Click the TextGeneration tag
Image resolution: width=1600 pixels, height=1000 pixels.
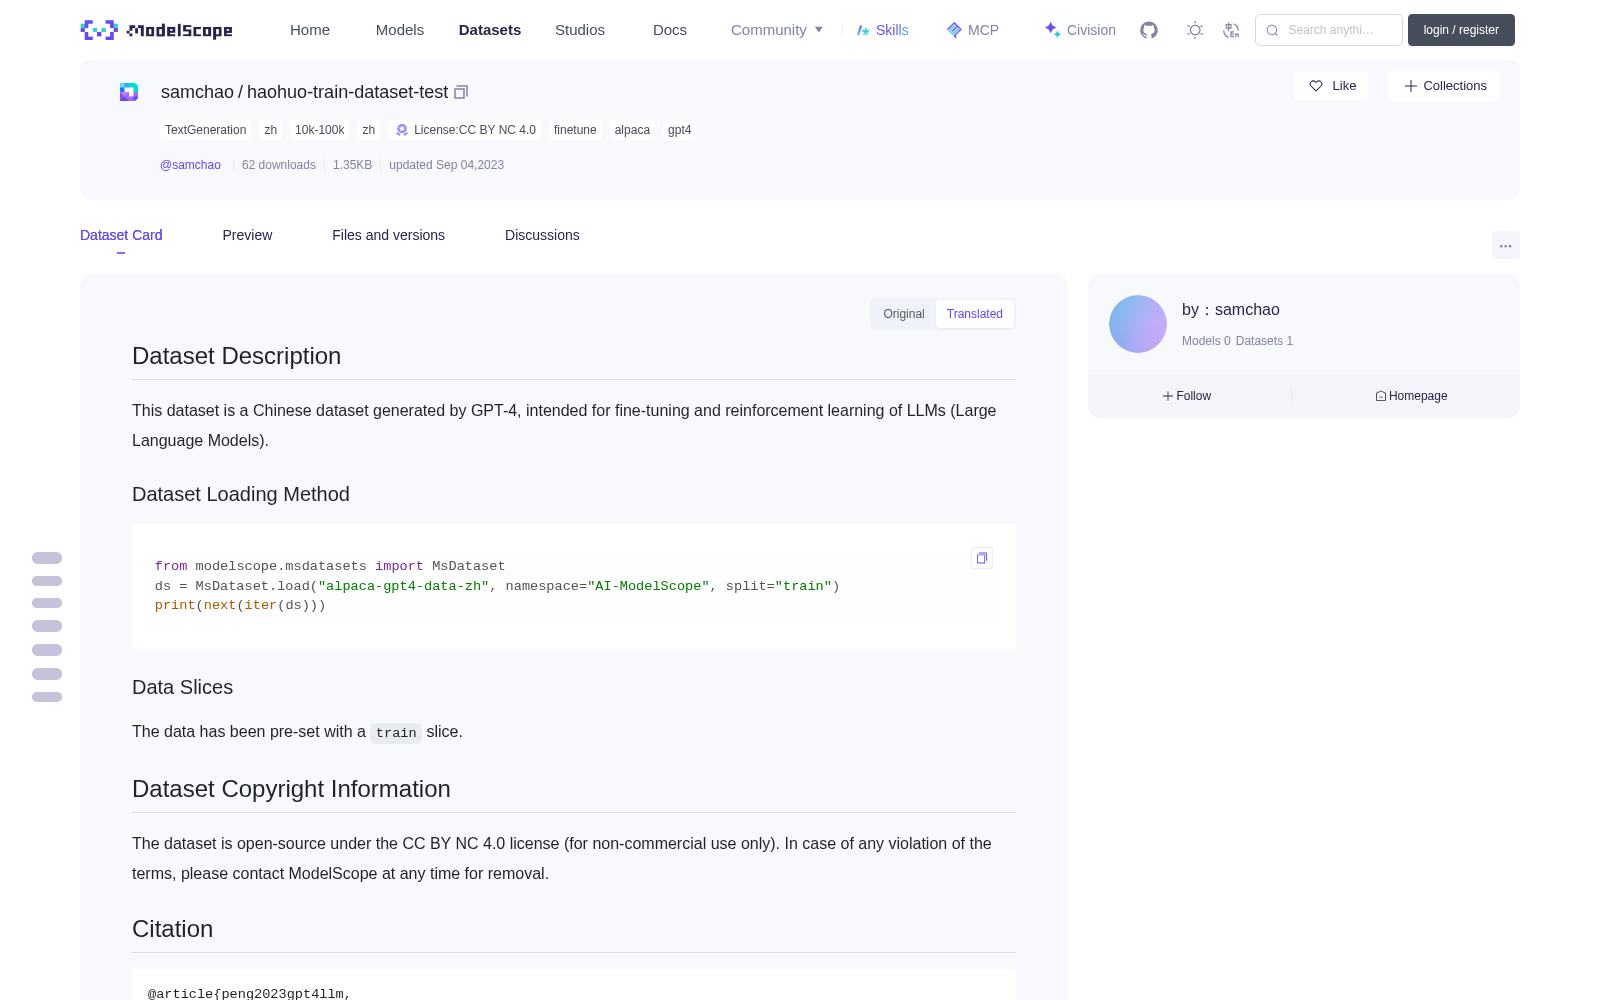pyautogui.click(x=205, y=130)
